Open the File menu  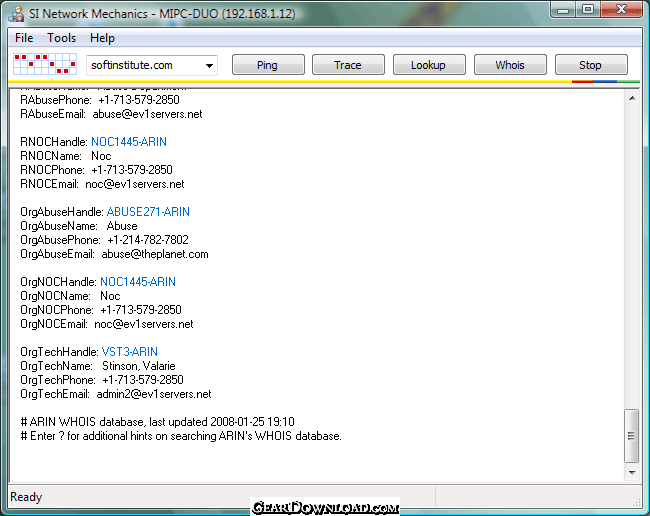pyautogui.click(x=24, y=38)
